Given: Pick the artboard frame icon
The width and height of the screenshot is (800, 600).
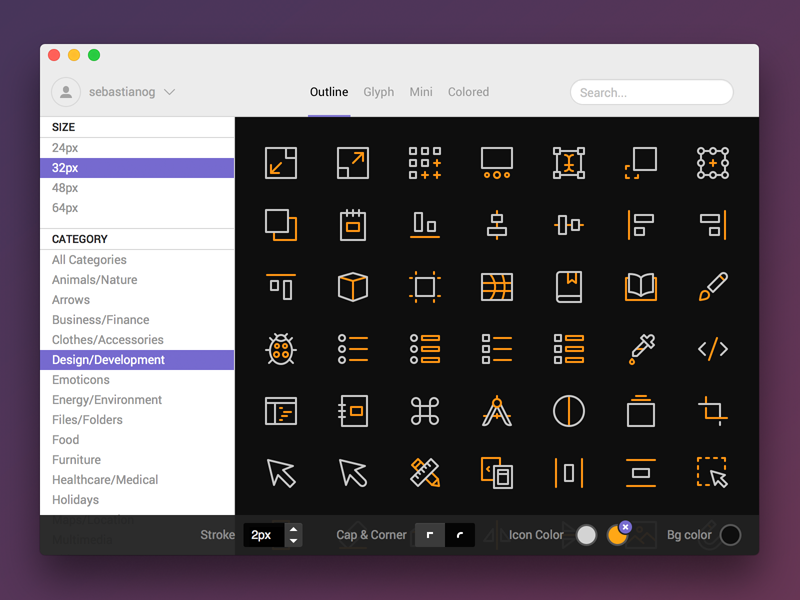Looking at the screenshot, I should click(425, 287).
